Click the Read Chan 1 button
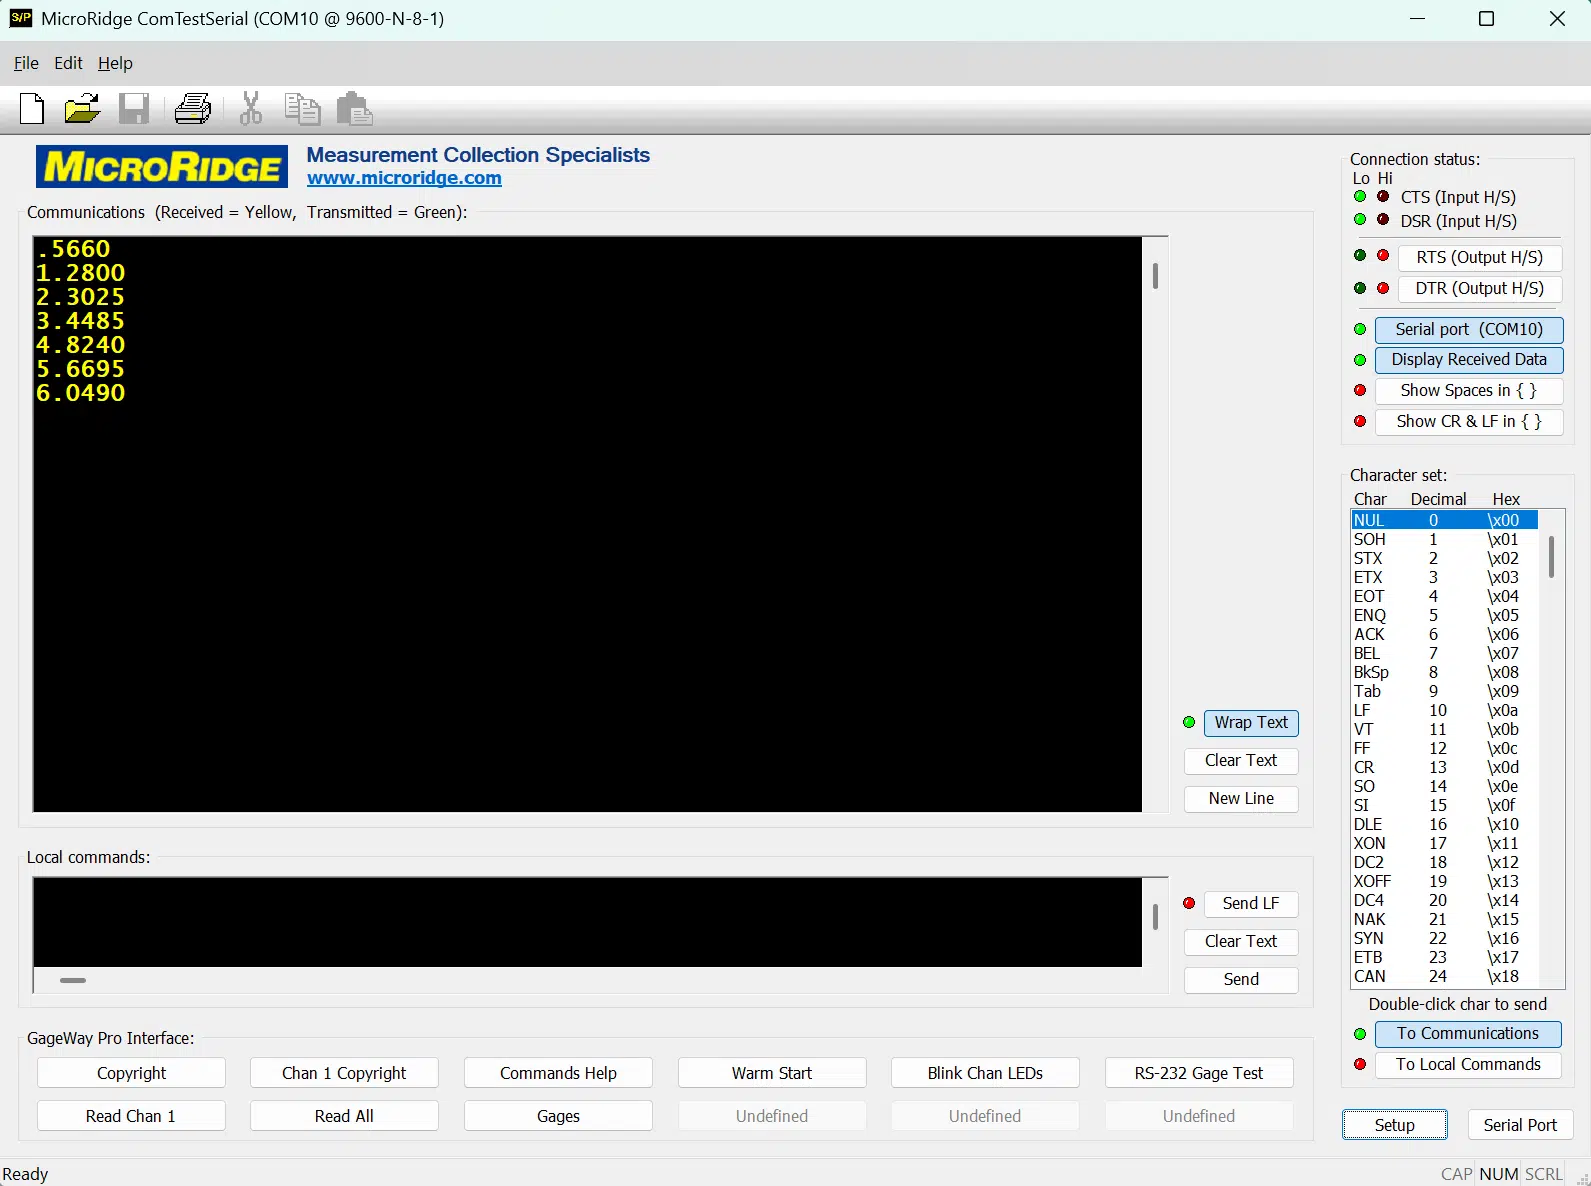Image resolution: width=1591 pixels, height=1186 pixels. click(131, 1116)
